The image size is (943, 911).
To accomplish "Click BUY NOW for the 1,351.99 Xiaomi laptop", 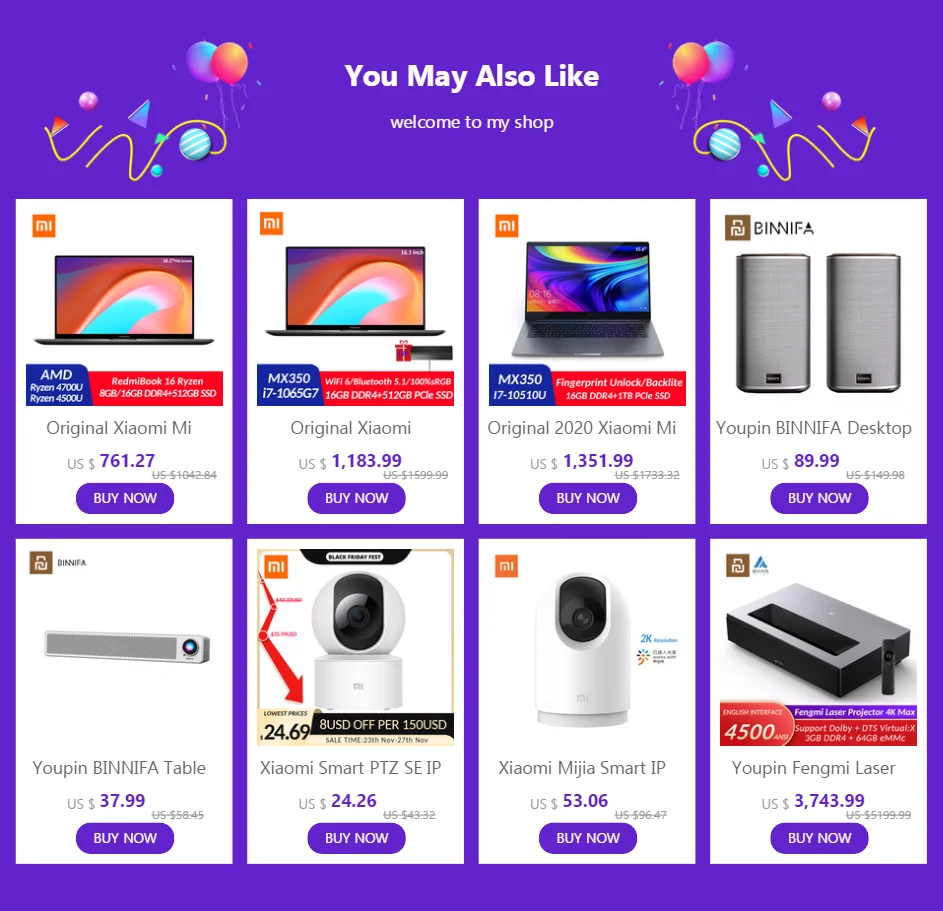I will (588, 498).
